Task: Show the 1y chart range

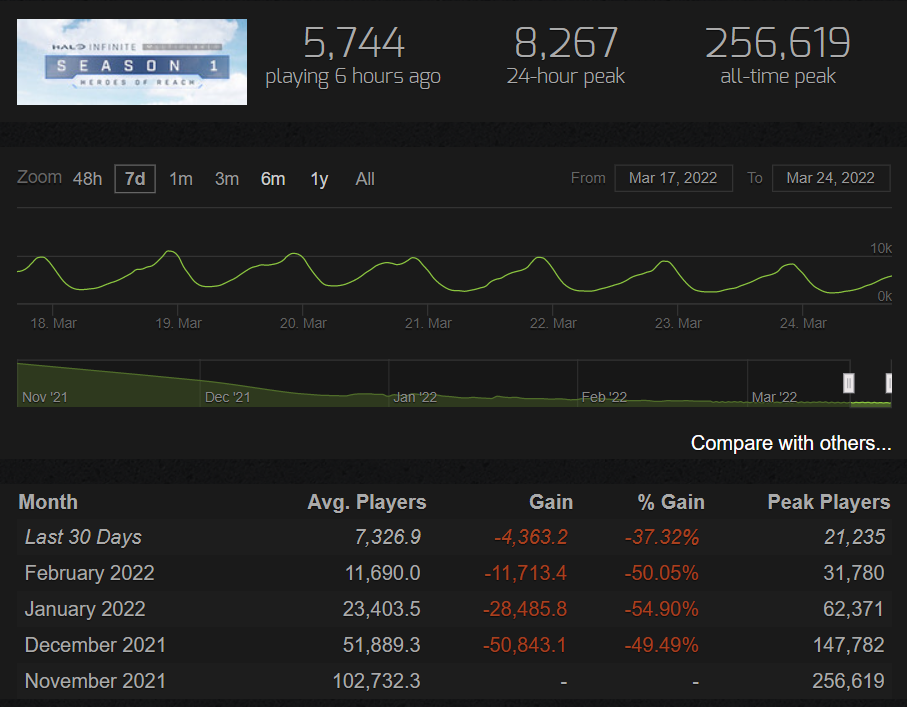Action: point(319,179)
